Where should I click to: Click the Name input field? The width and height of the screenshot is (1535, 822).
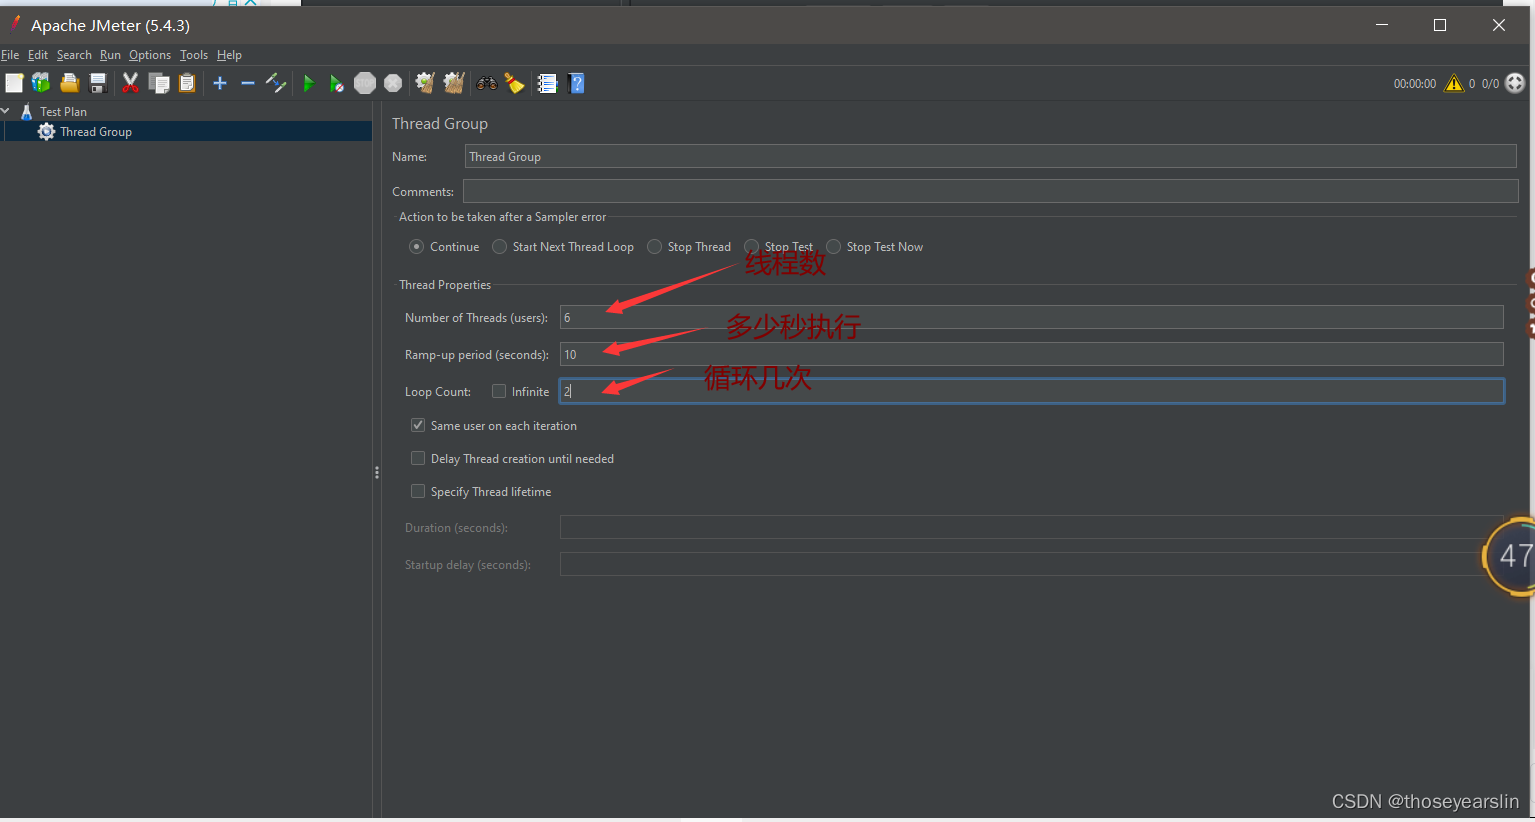point(990,156)
